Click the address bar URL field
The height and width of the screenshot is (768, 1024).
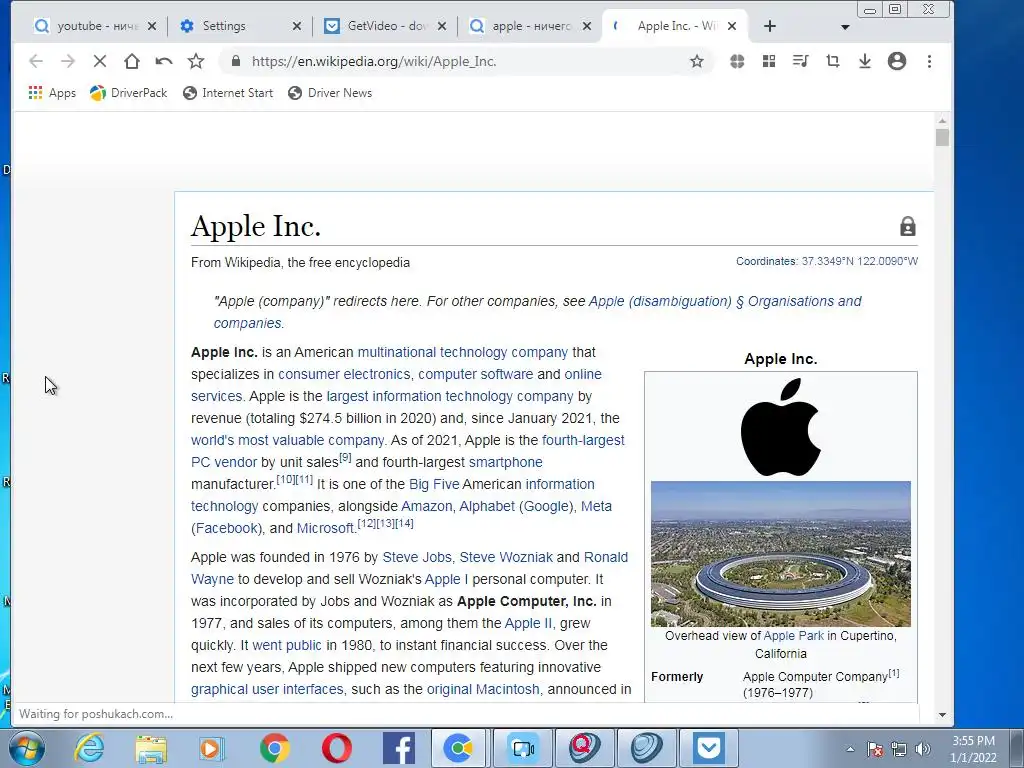tap(464, 61)
